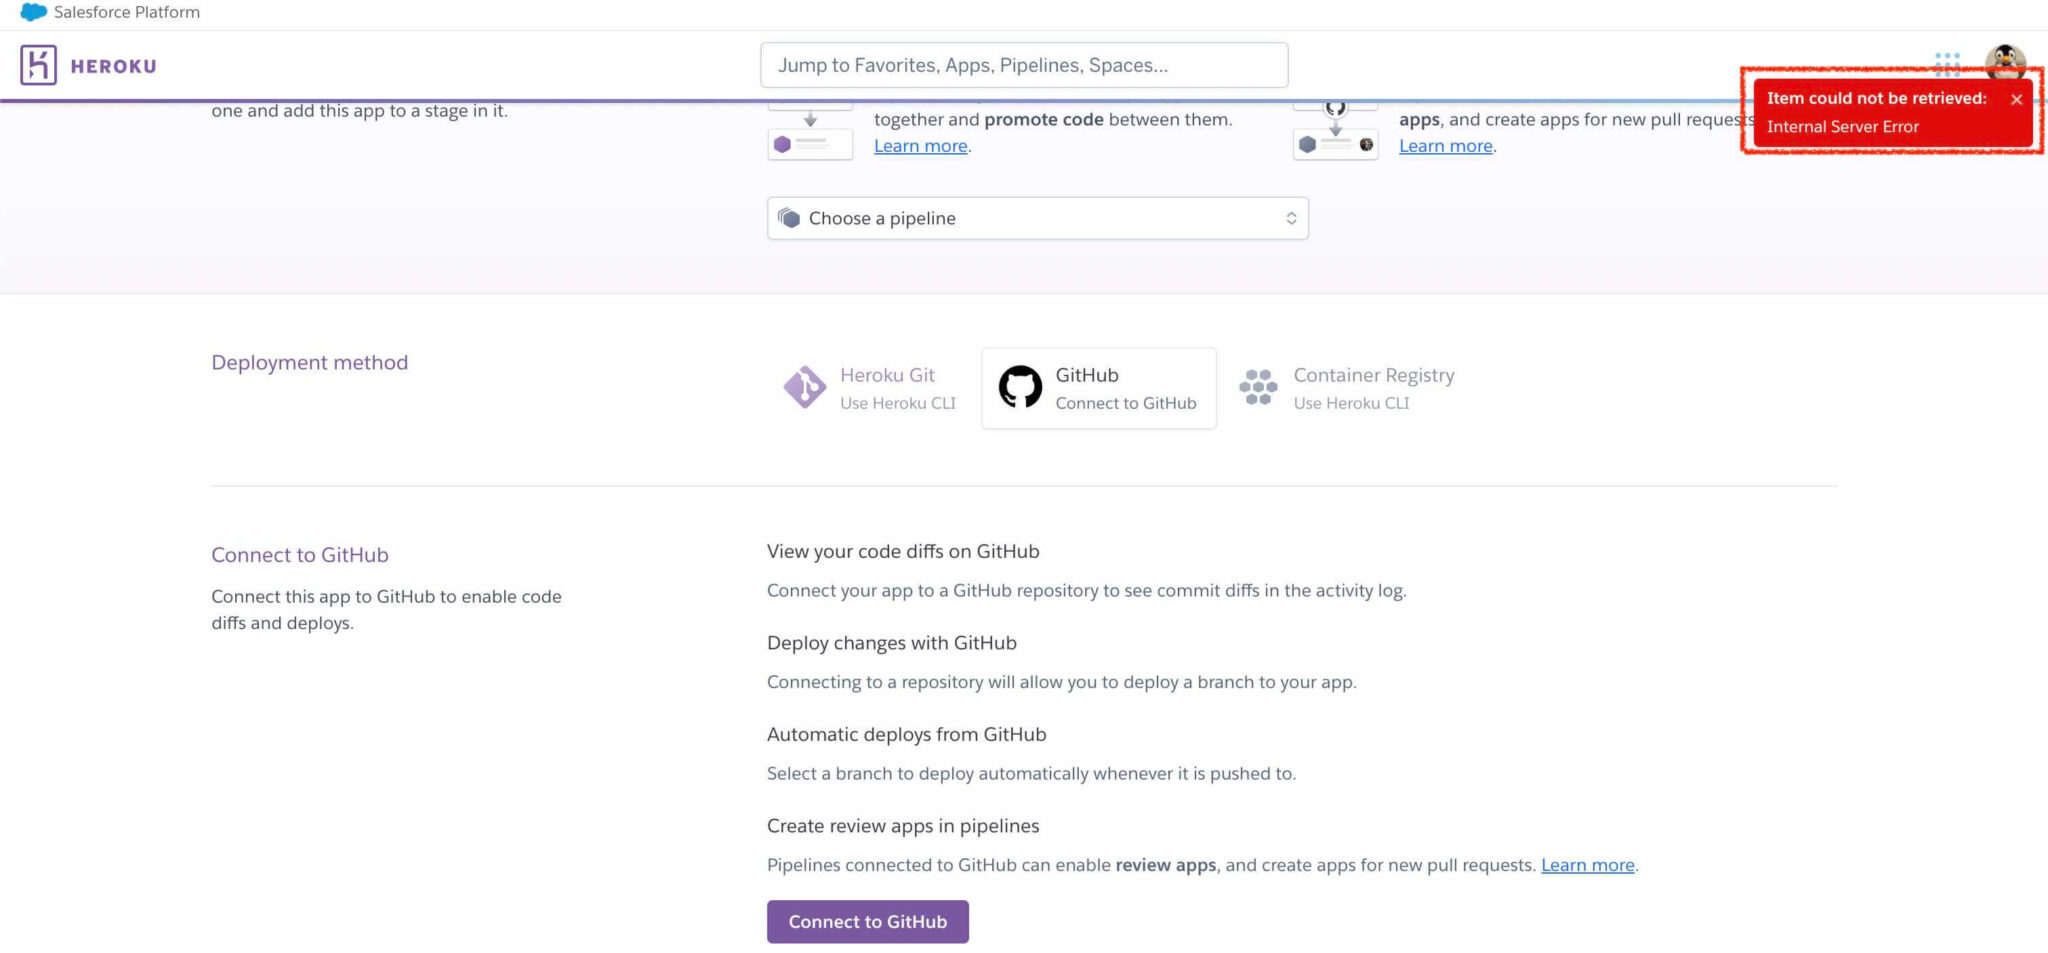Click the GitHub icon in the review apps illustration
The height and width of the screenshot is (953, 2048).
(1336, 108)
